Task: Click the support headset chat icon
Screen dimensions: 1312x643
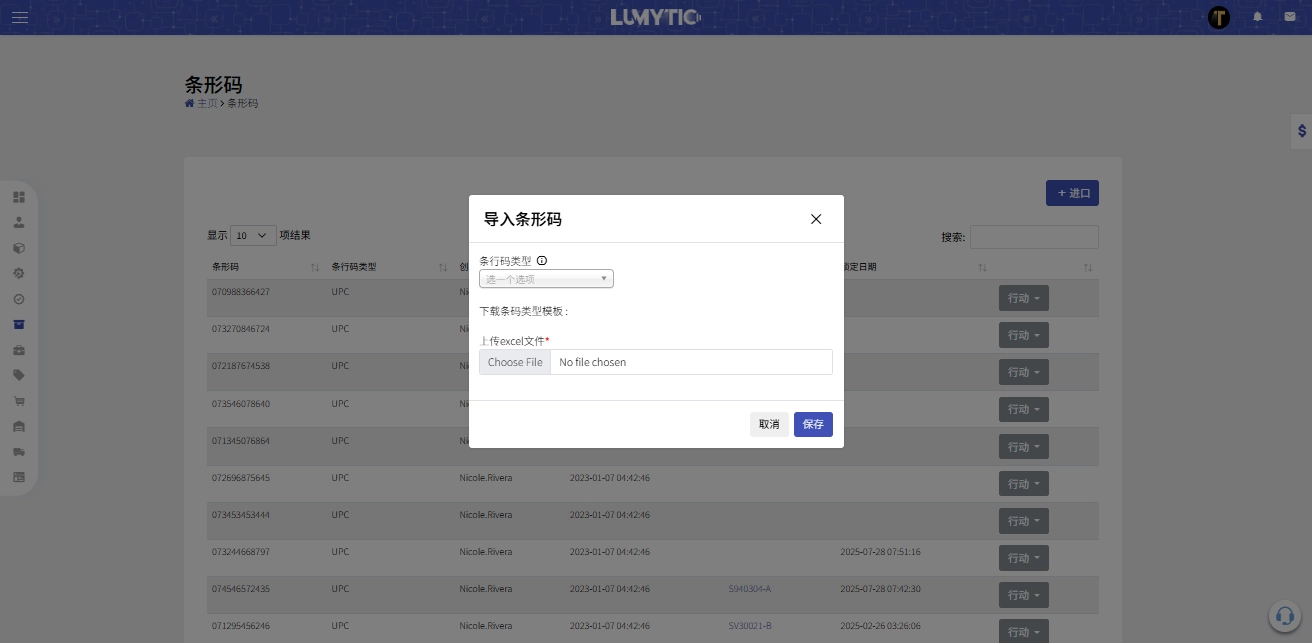Action: click(x=1283, y=614)
